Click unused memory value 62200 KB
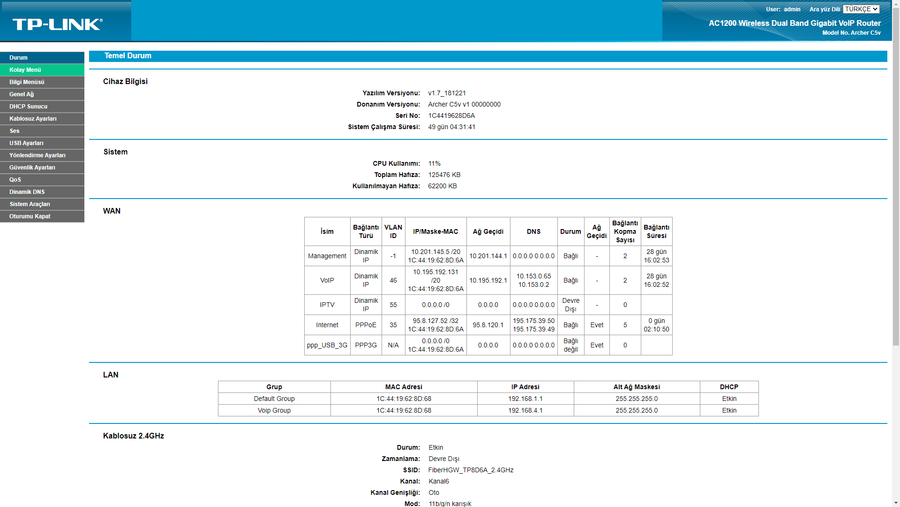Image resolution: width=900 pixels, height=507 pixels. pos(442,186)
